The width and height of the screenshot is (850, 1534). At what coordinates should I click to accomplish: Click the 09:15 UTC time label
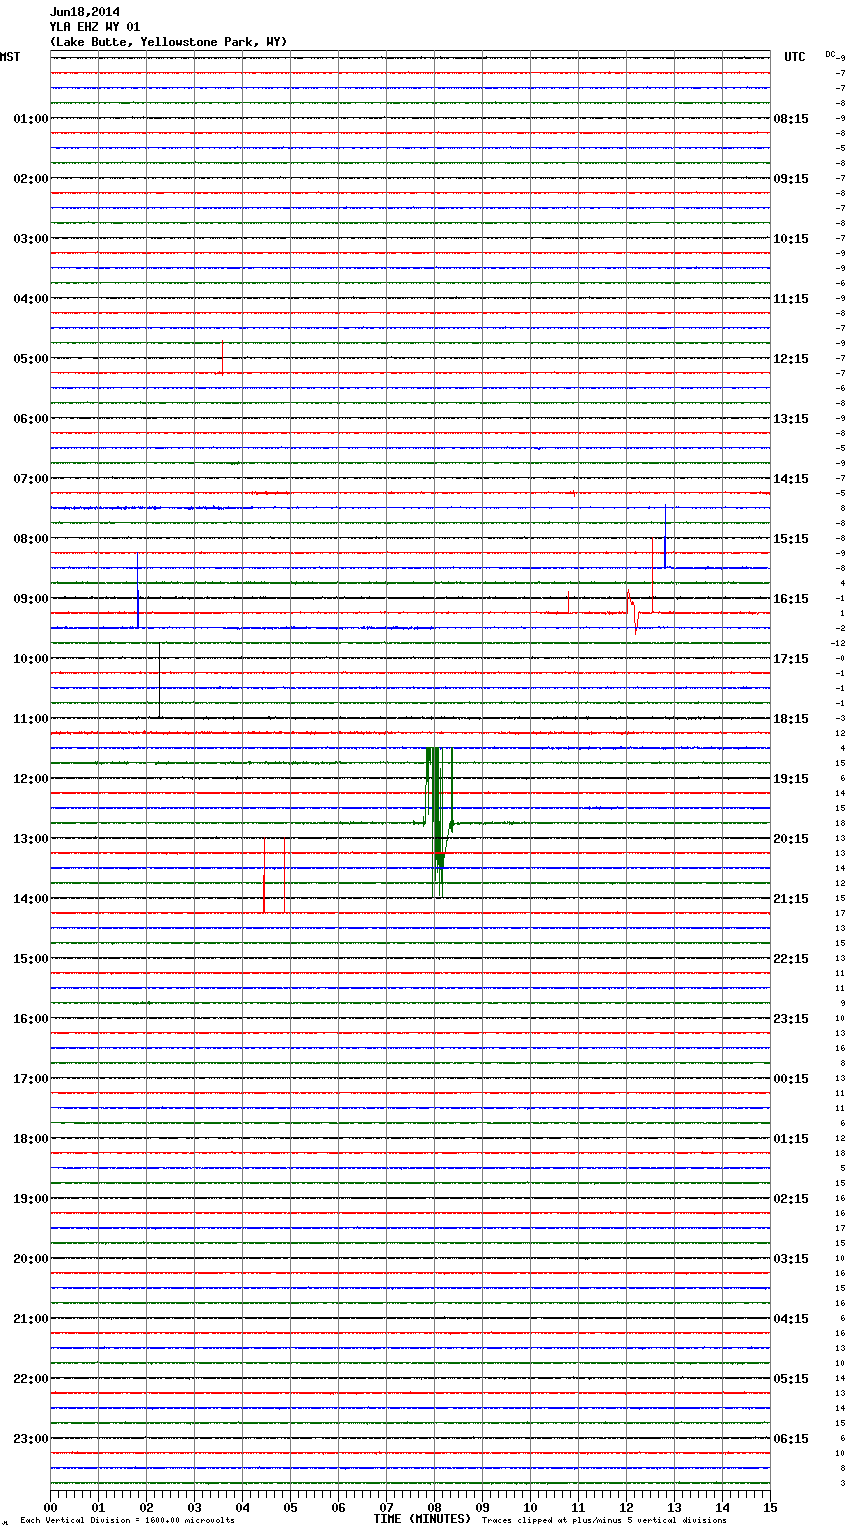click(x=791, y=179)
